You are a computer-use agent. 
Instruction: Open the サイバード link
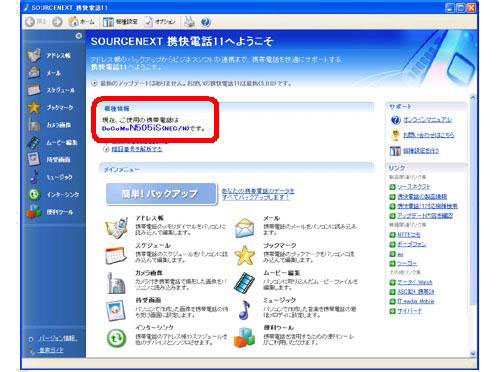click(x=409, y=311)
